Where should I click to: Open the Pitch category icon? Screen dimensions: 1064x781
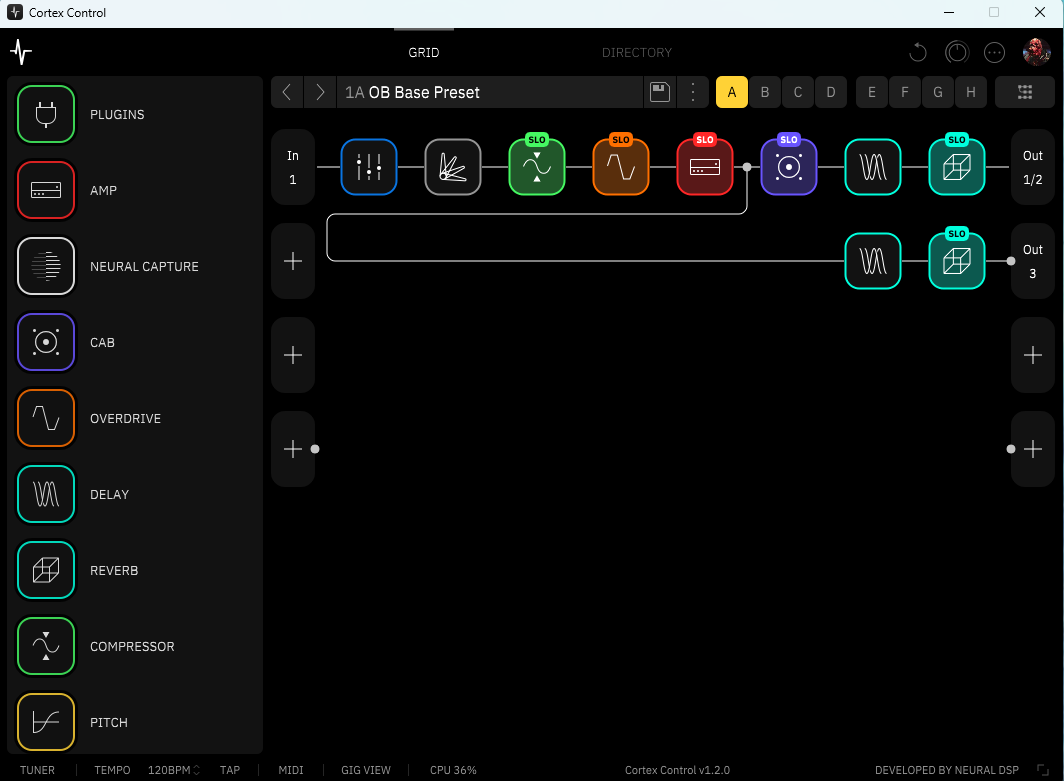click(x=45, y=722)
